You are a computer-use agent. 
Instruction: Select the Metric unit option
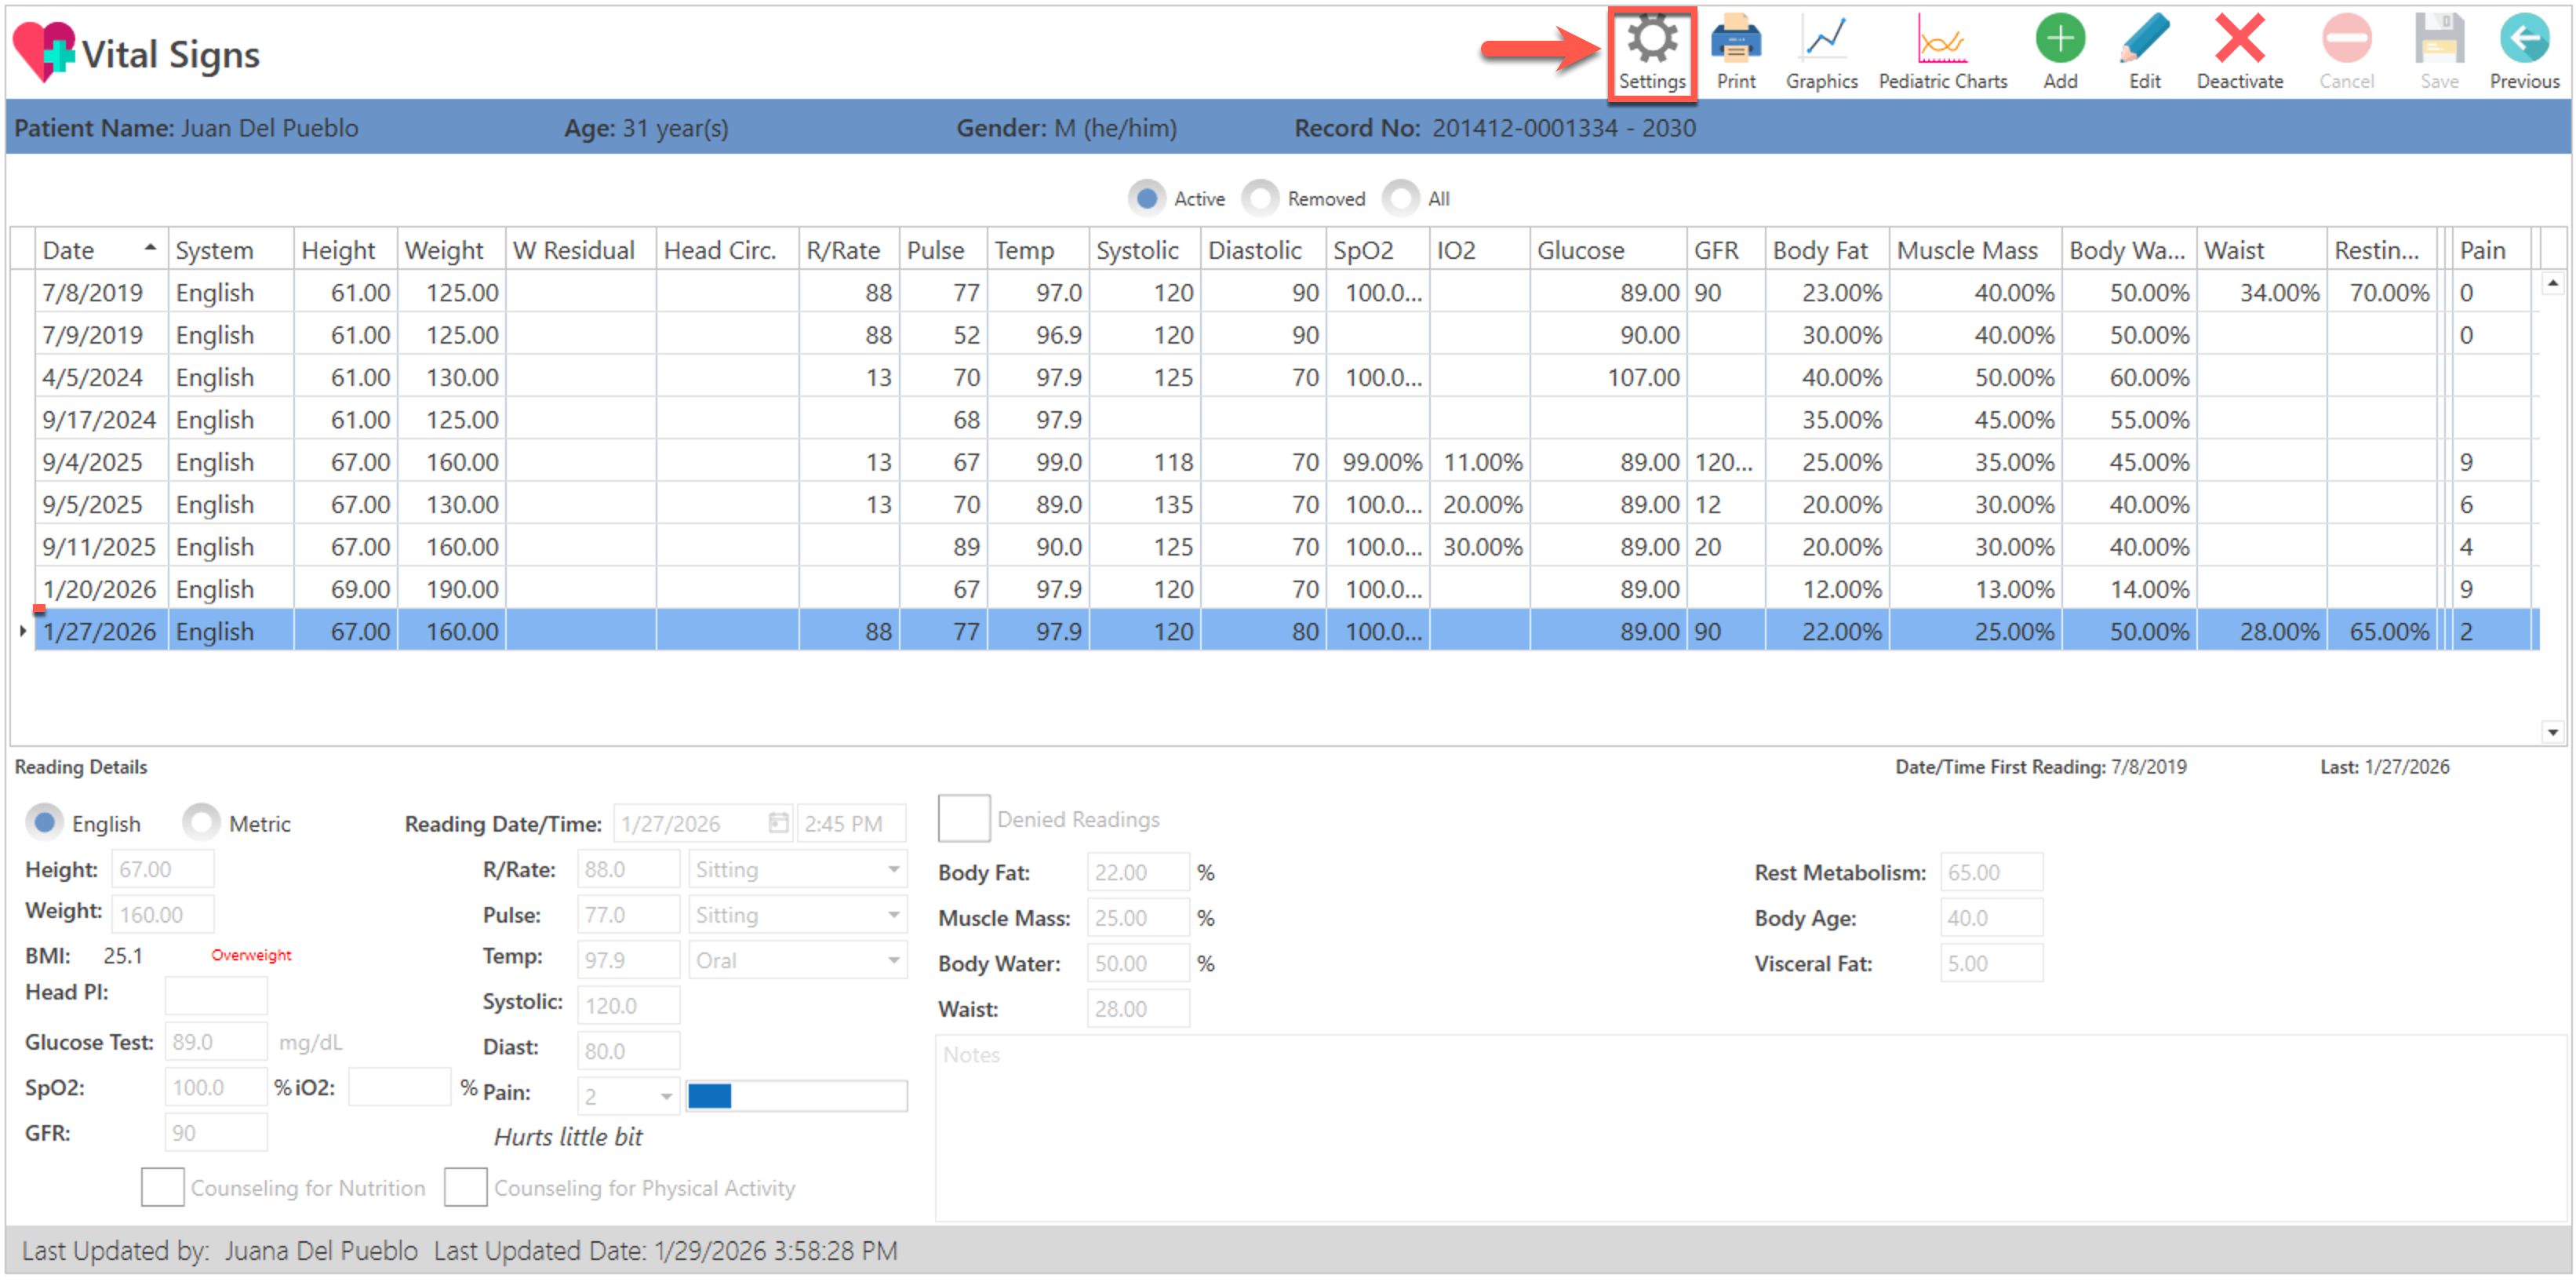202,823
